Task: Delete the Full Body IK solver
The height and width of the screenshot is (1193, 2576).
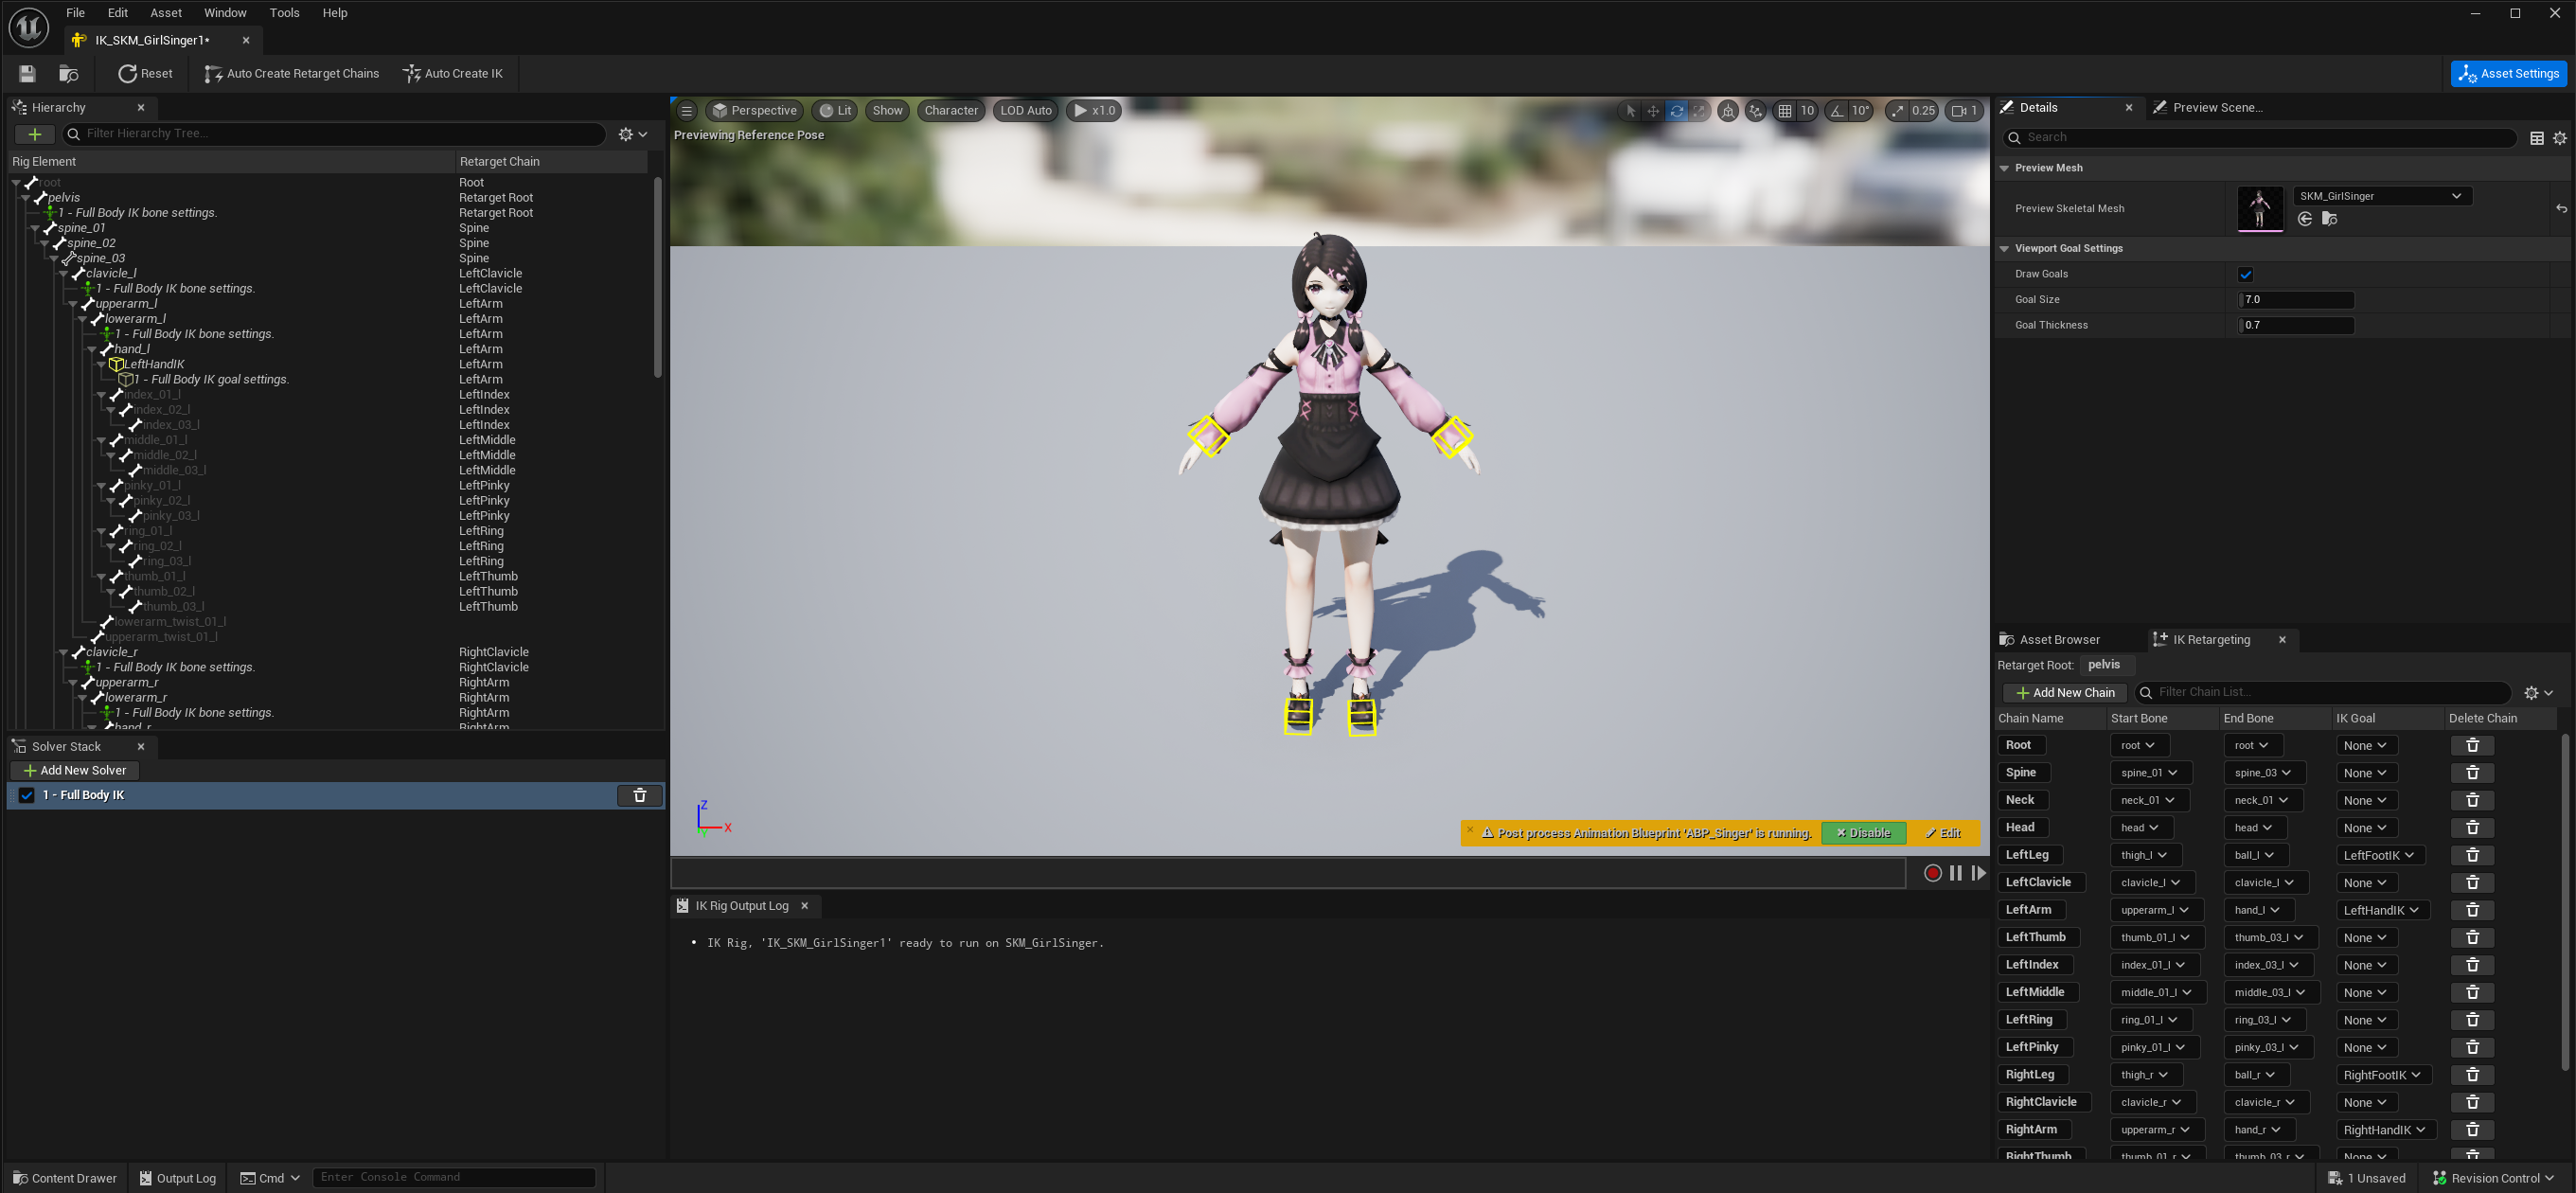Action: 640,795
